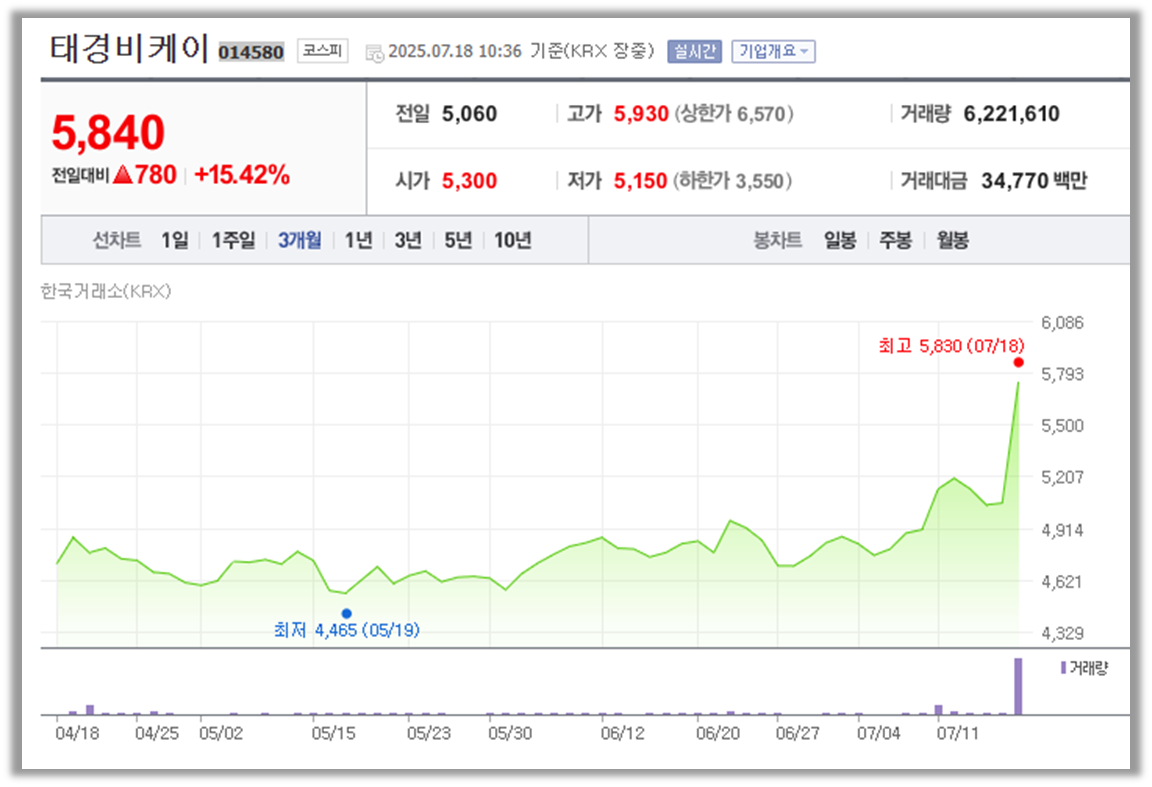Switch chart to 10년 range

[513, 240]
